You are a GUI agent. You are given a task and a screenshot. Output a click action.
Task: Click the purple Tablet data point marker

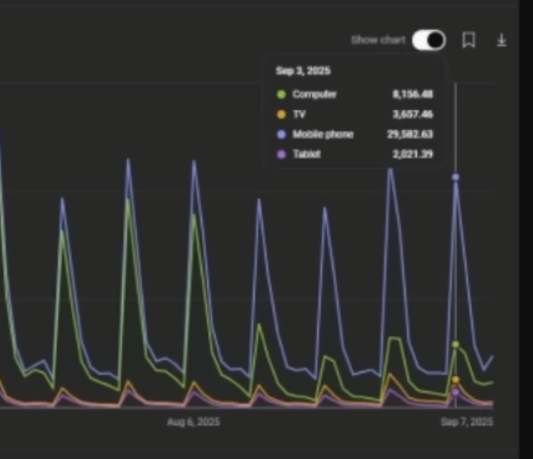(456, 392)
